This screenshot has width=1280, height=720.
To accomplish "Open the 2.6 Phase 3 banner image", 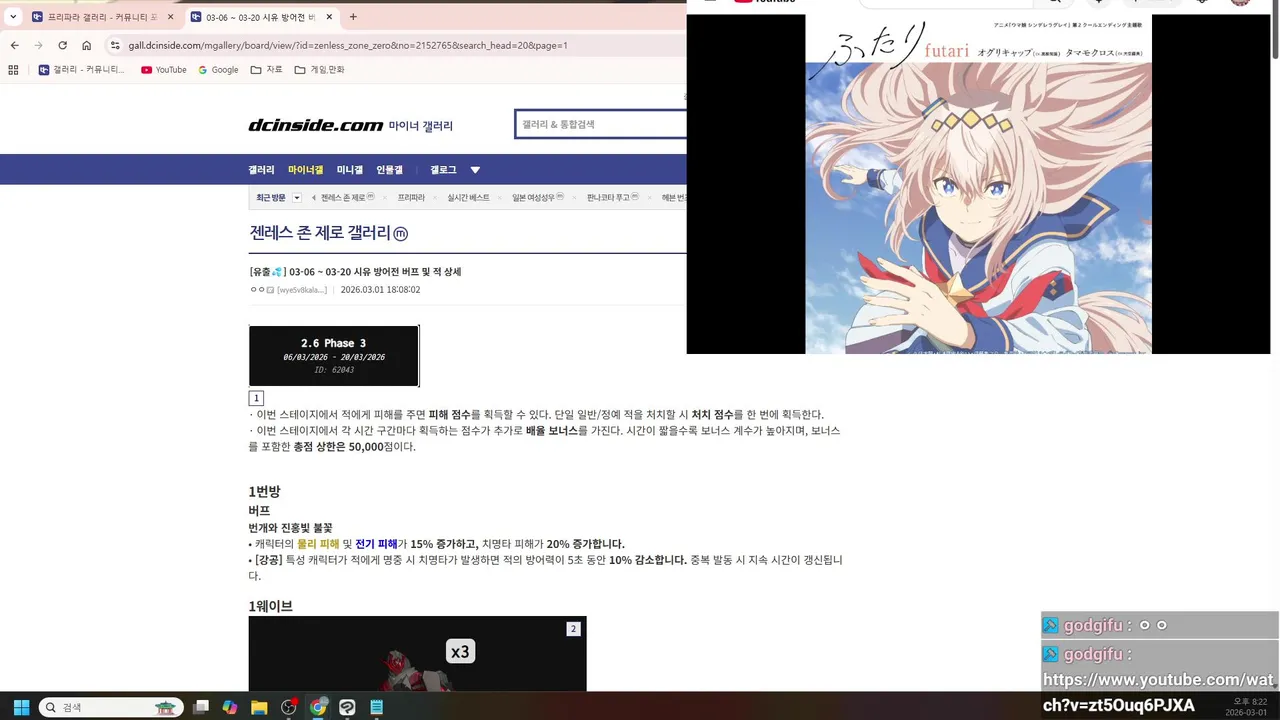I will tap(334, 355).
